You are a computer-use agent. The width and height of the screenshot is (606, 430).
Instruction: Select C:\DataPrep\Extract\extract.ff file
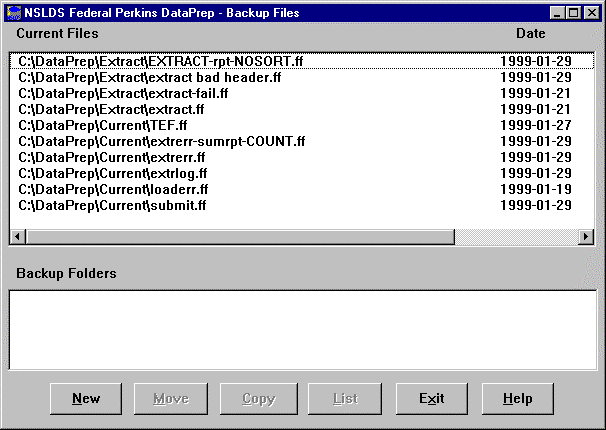[302, 109]
